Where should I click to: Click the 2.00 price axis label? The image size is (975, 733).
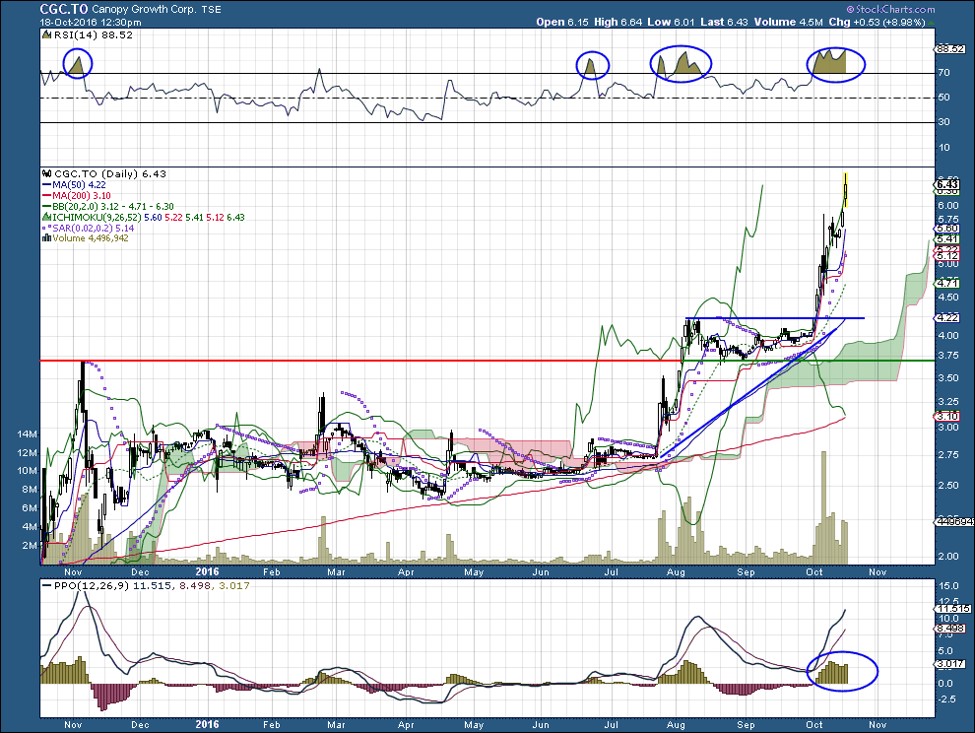click(x=948, y=556)
